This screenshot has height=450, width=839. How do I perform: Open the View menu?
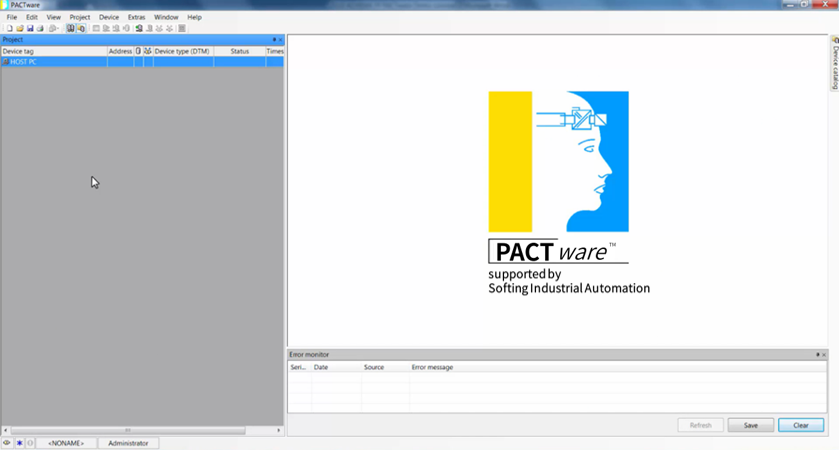pyautogui.click(x=54, y=17)
